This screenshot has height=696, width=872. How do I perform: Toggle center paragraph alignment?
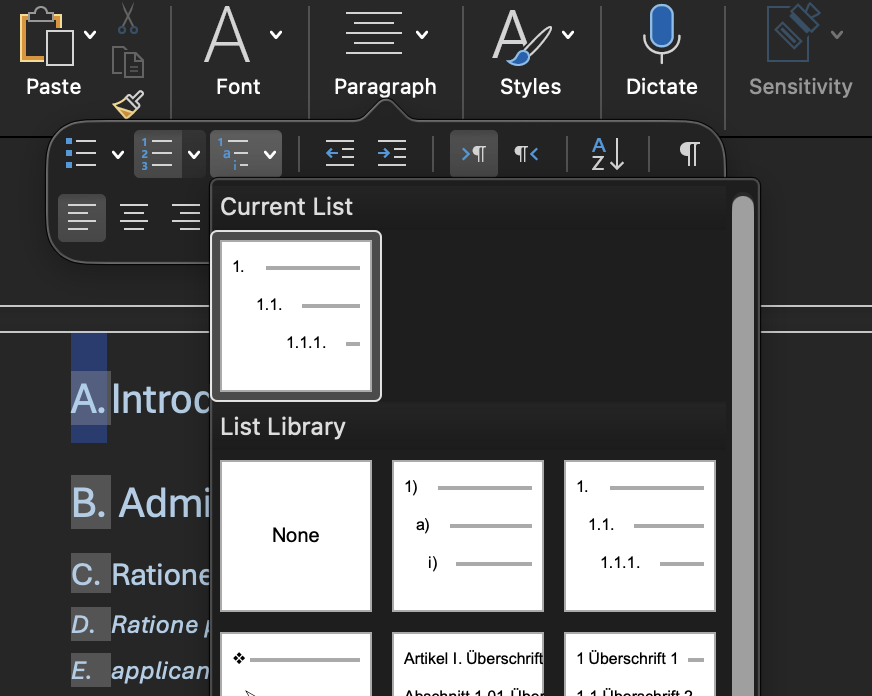pos(134,218)
